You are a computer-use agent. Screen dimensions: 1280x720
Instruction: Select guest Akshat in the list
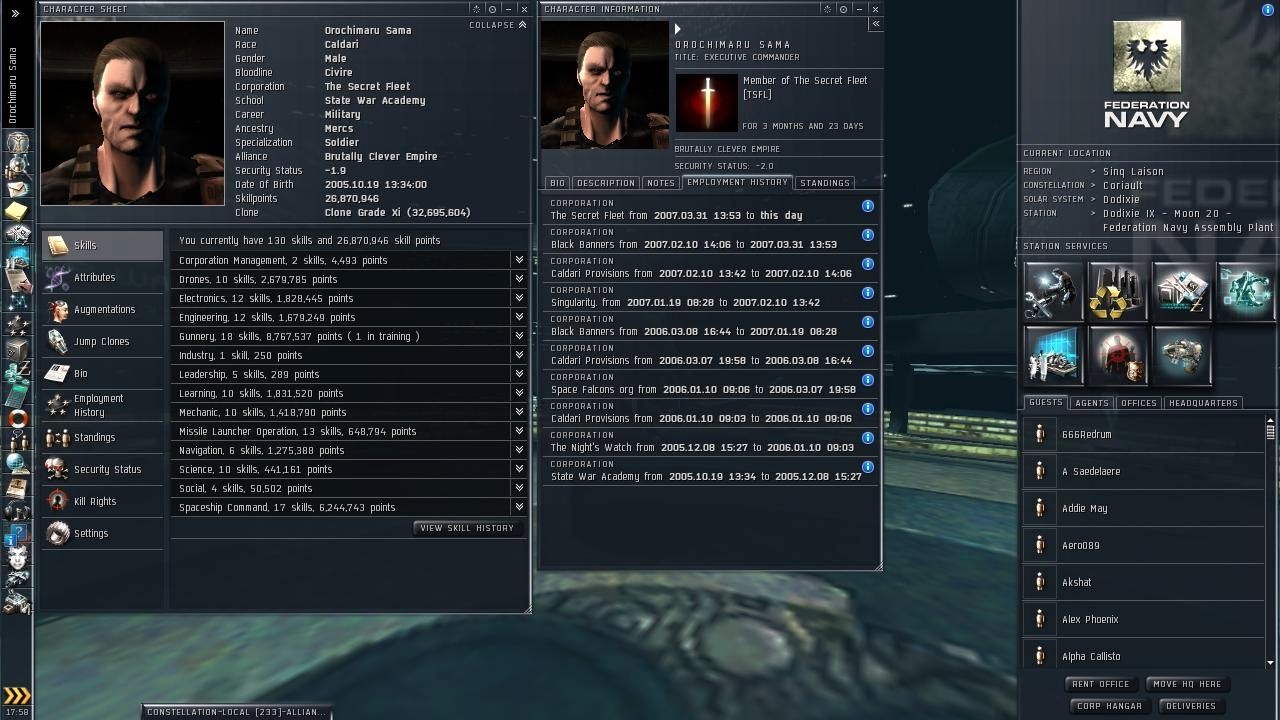coord(1144,583)
